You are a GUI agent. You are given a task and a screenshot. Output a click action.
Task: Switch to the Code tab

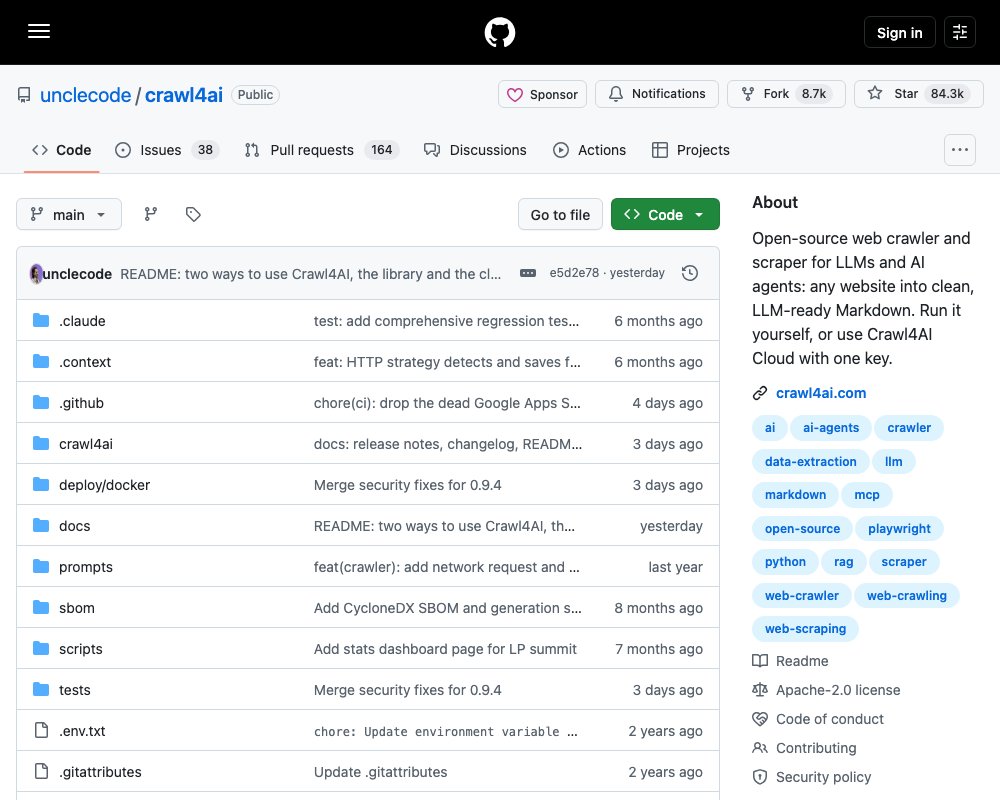coord(62,150)
